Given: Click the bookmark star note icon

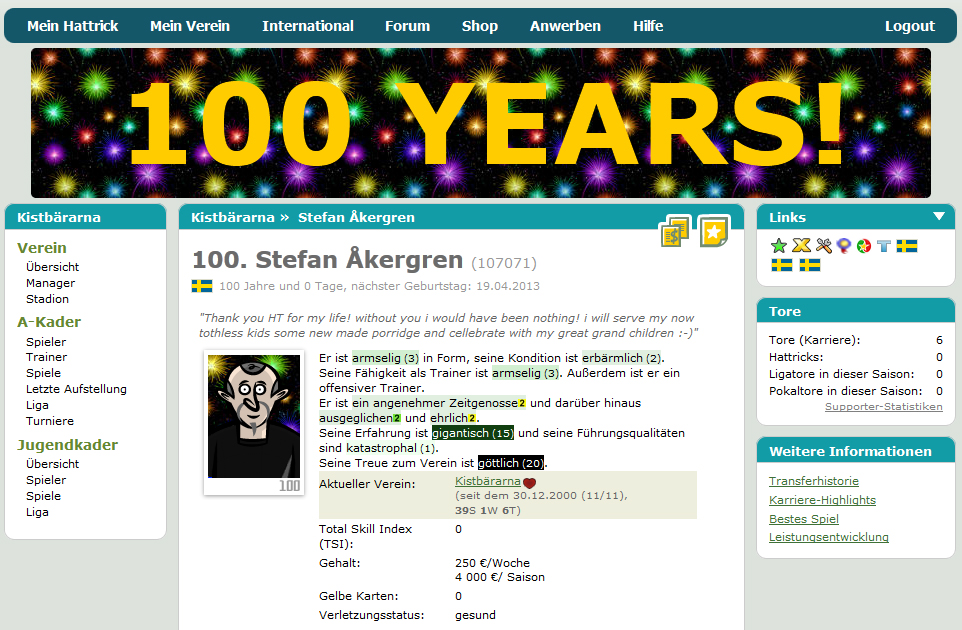Looking at the screenshot, I should click(714, 232).
